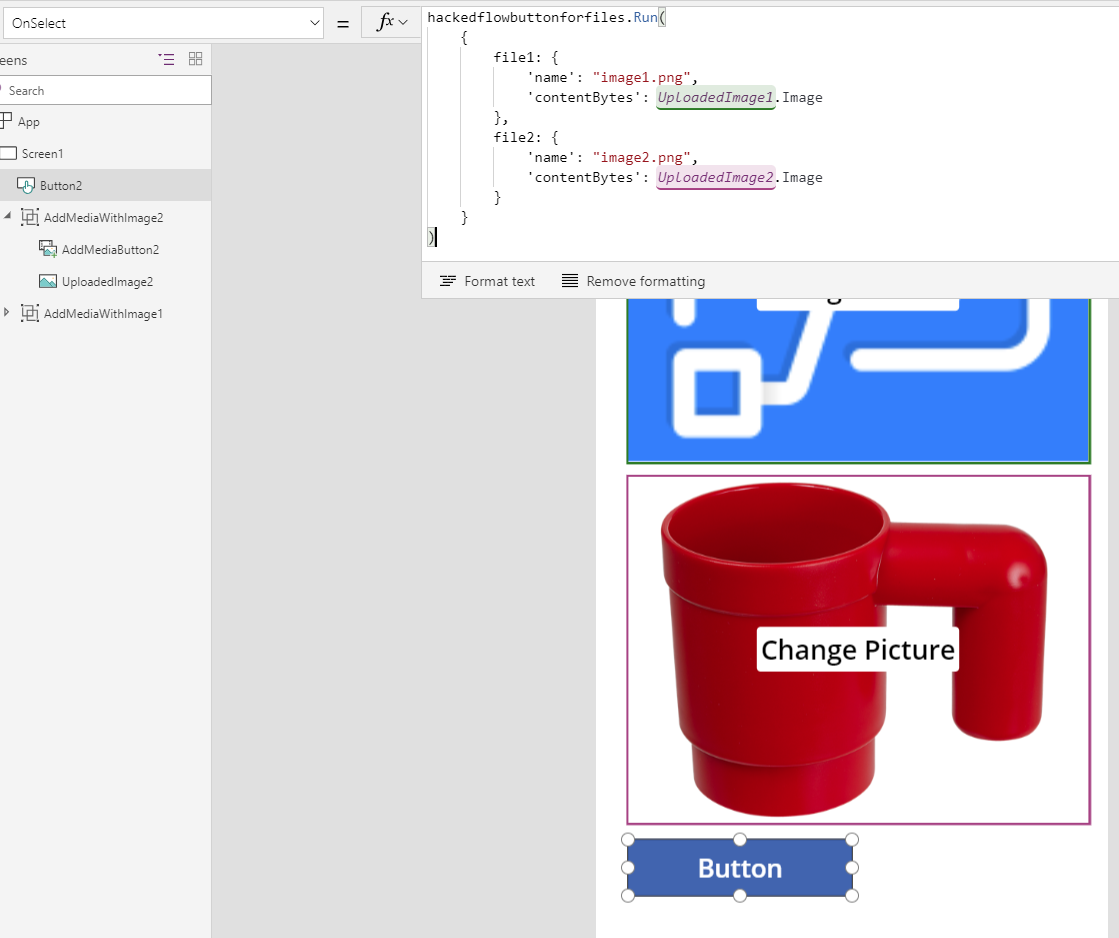Switch to thumbnail grid view icon

(195, 59)
